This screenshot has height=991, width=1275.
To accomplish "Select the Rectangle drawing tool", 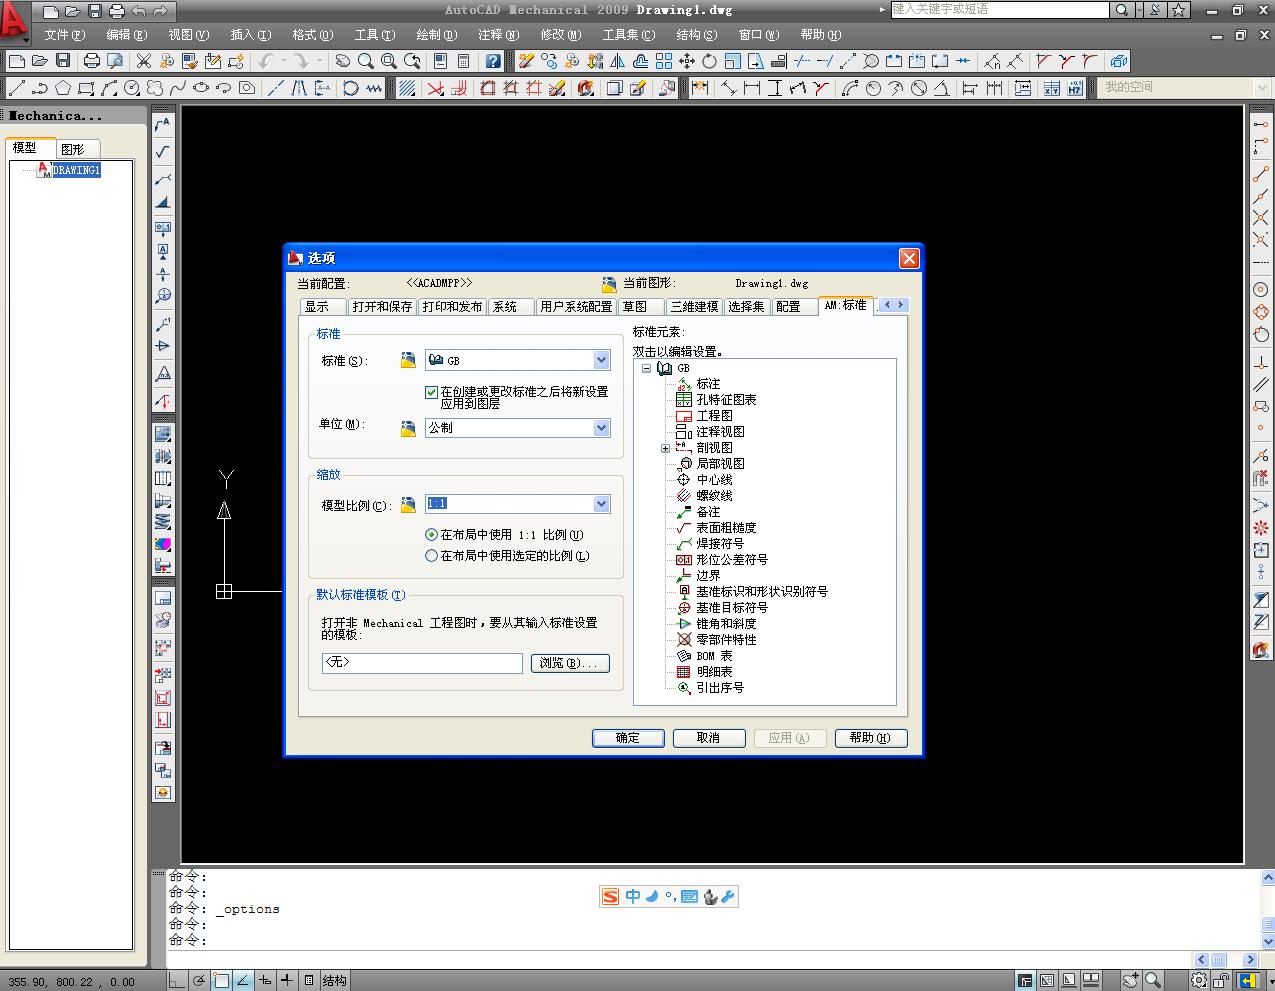I will (86, 88).
